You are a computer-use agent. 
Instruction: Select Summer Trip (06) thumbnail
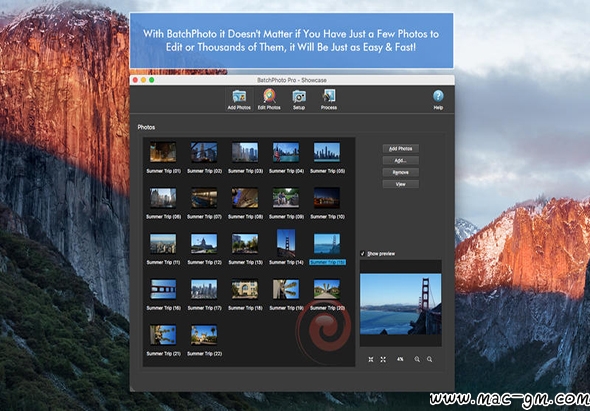tap(163, 198)
